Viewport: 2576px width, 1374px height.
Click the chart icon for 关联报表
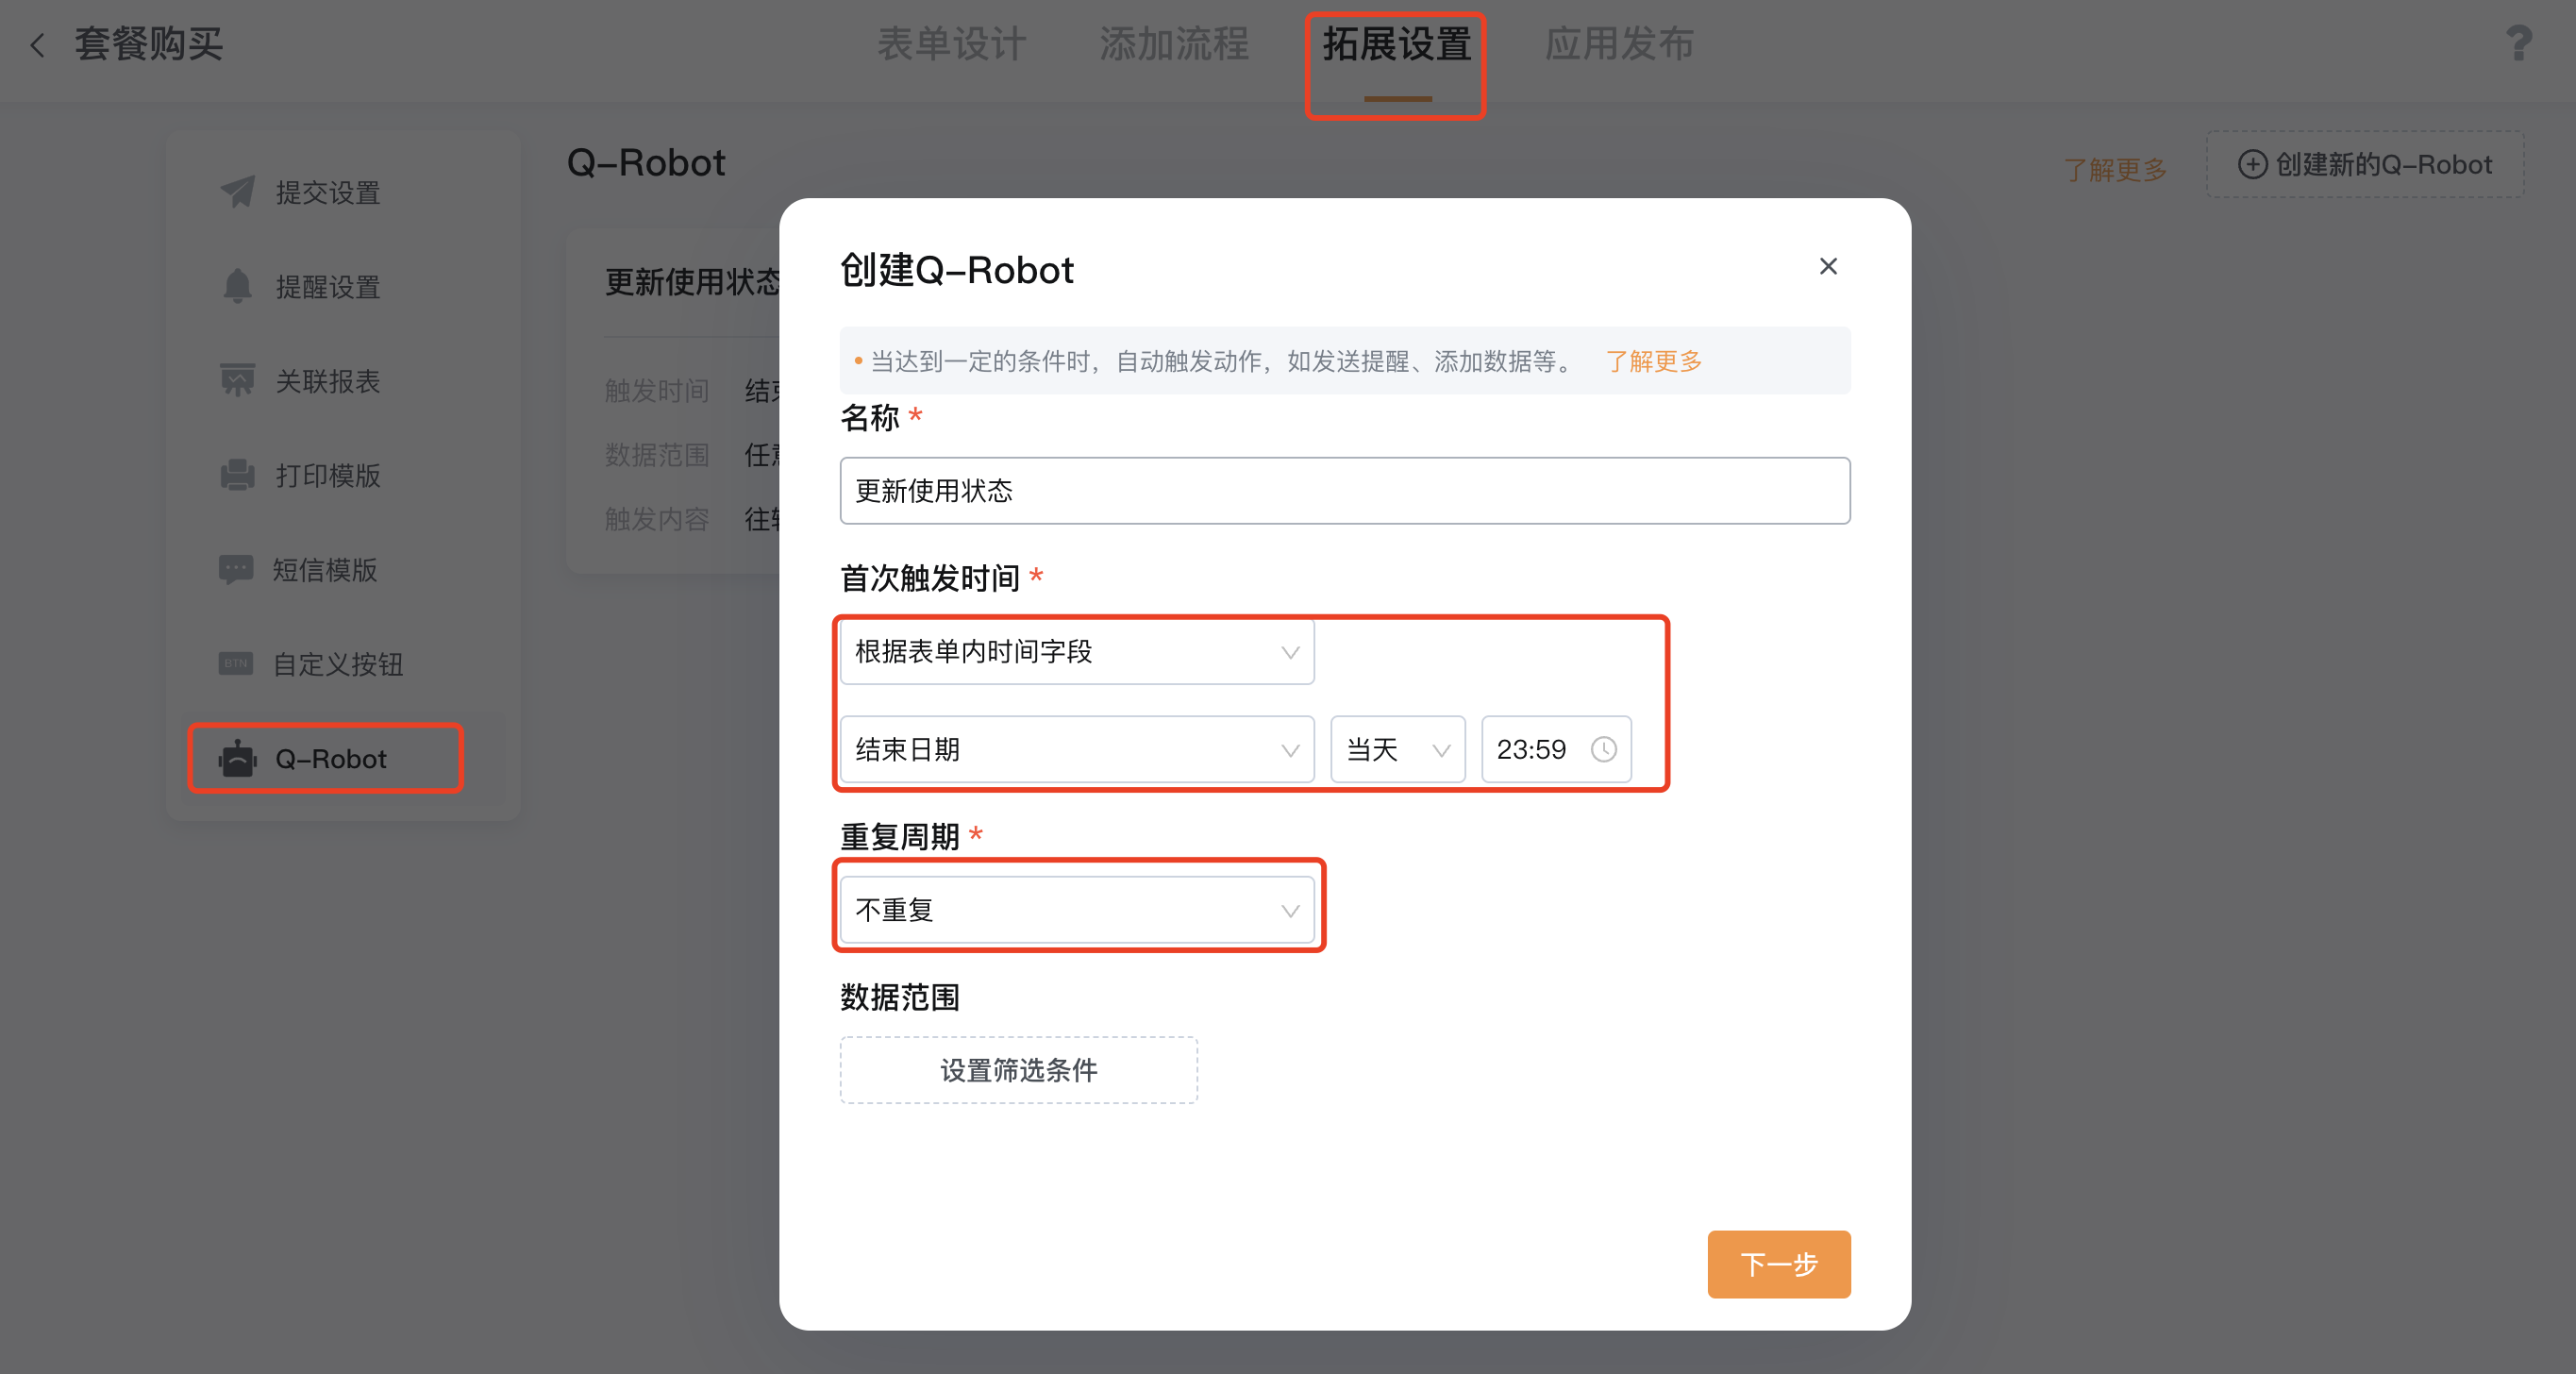click(x=237, y=380)
